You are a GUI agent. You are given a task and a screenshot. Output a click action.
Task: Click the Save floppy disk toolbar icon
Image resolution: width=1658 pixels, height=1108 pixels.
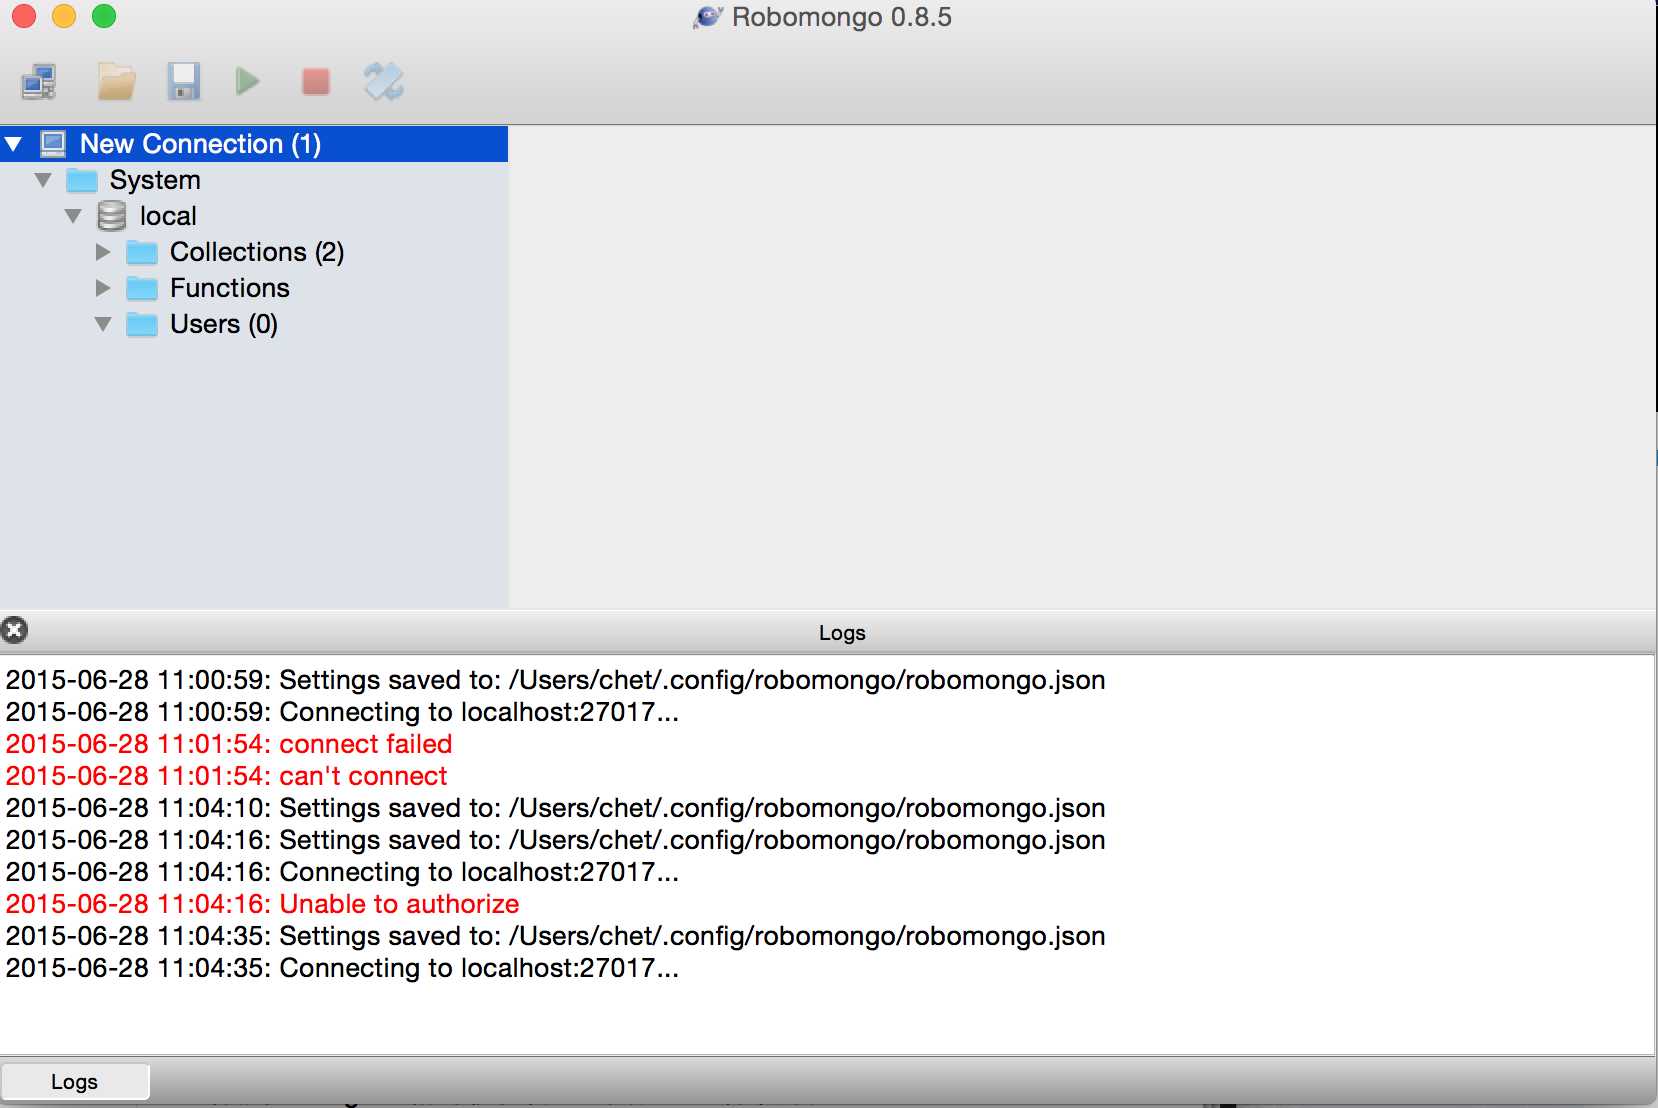(x=184, y=82)
